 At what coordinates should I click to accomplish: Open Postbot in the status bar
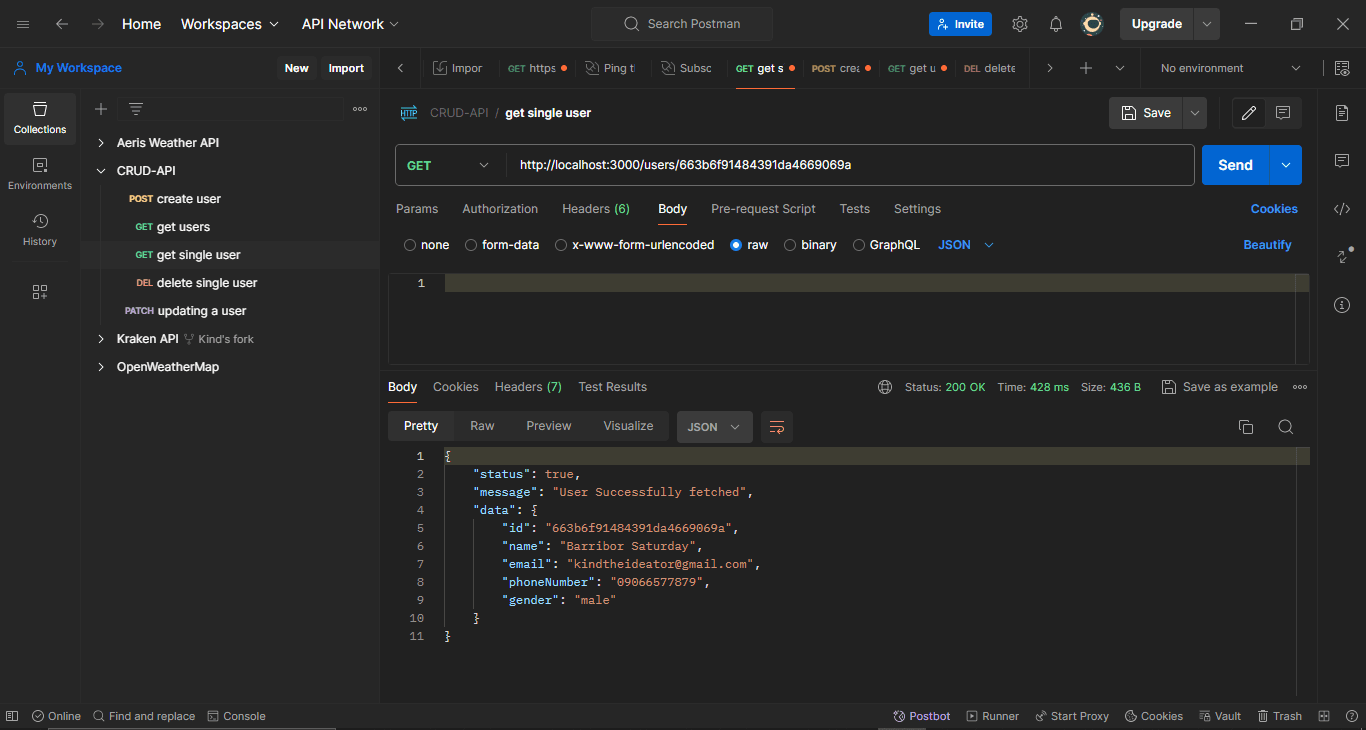click(921, 716)
